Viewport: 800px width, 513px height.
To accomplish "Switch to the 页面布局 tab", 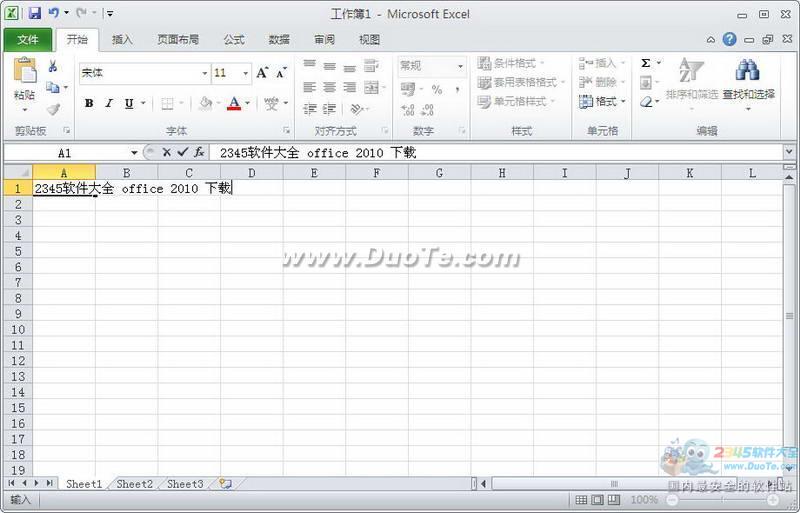I will 178,40.
